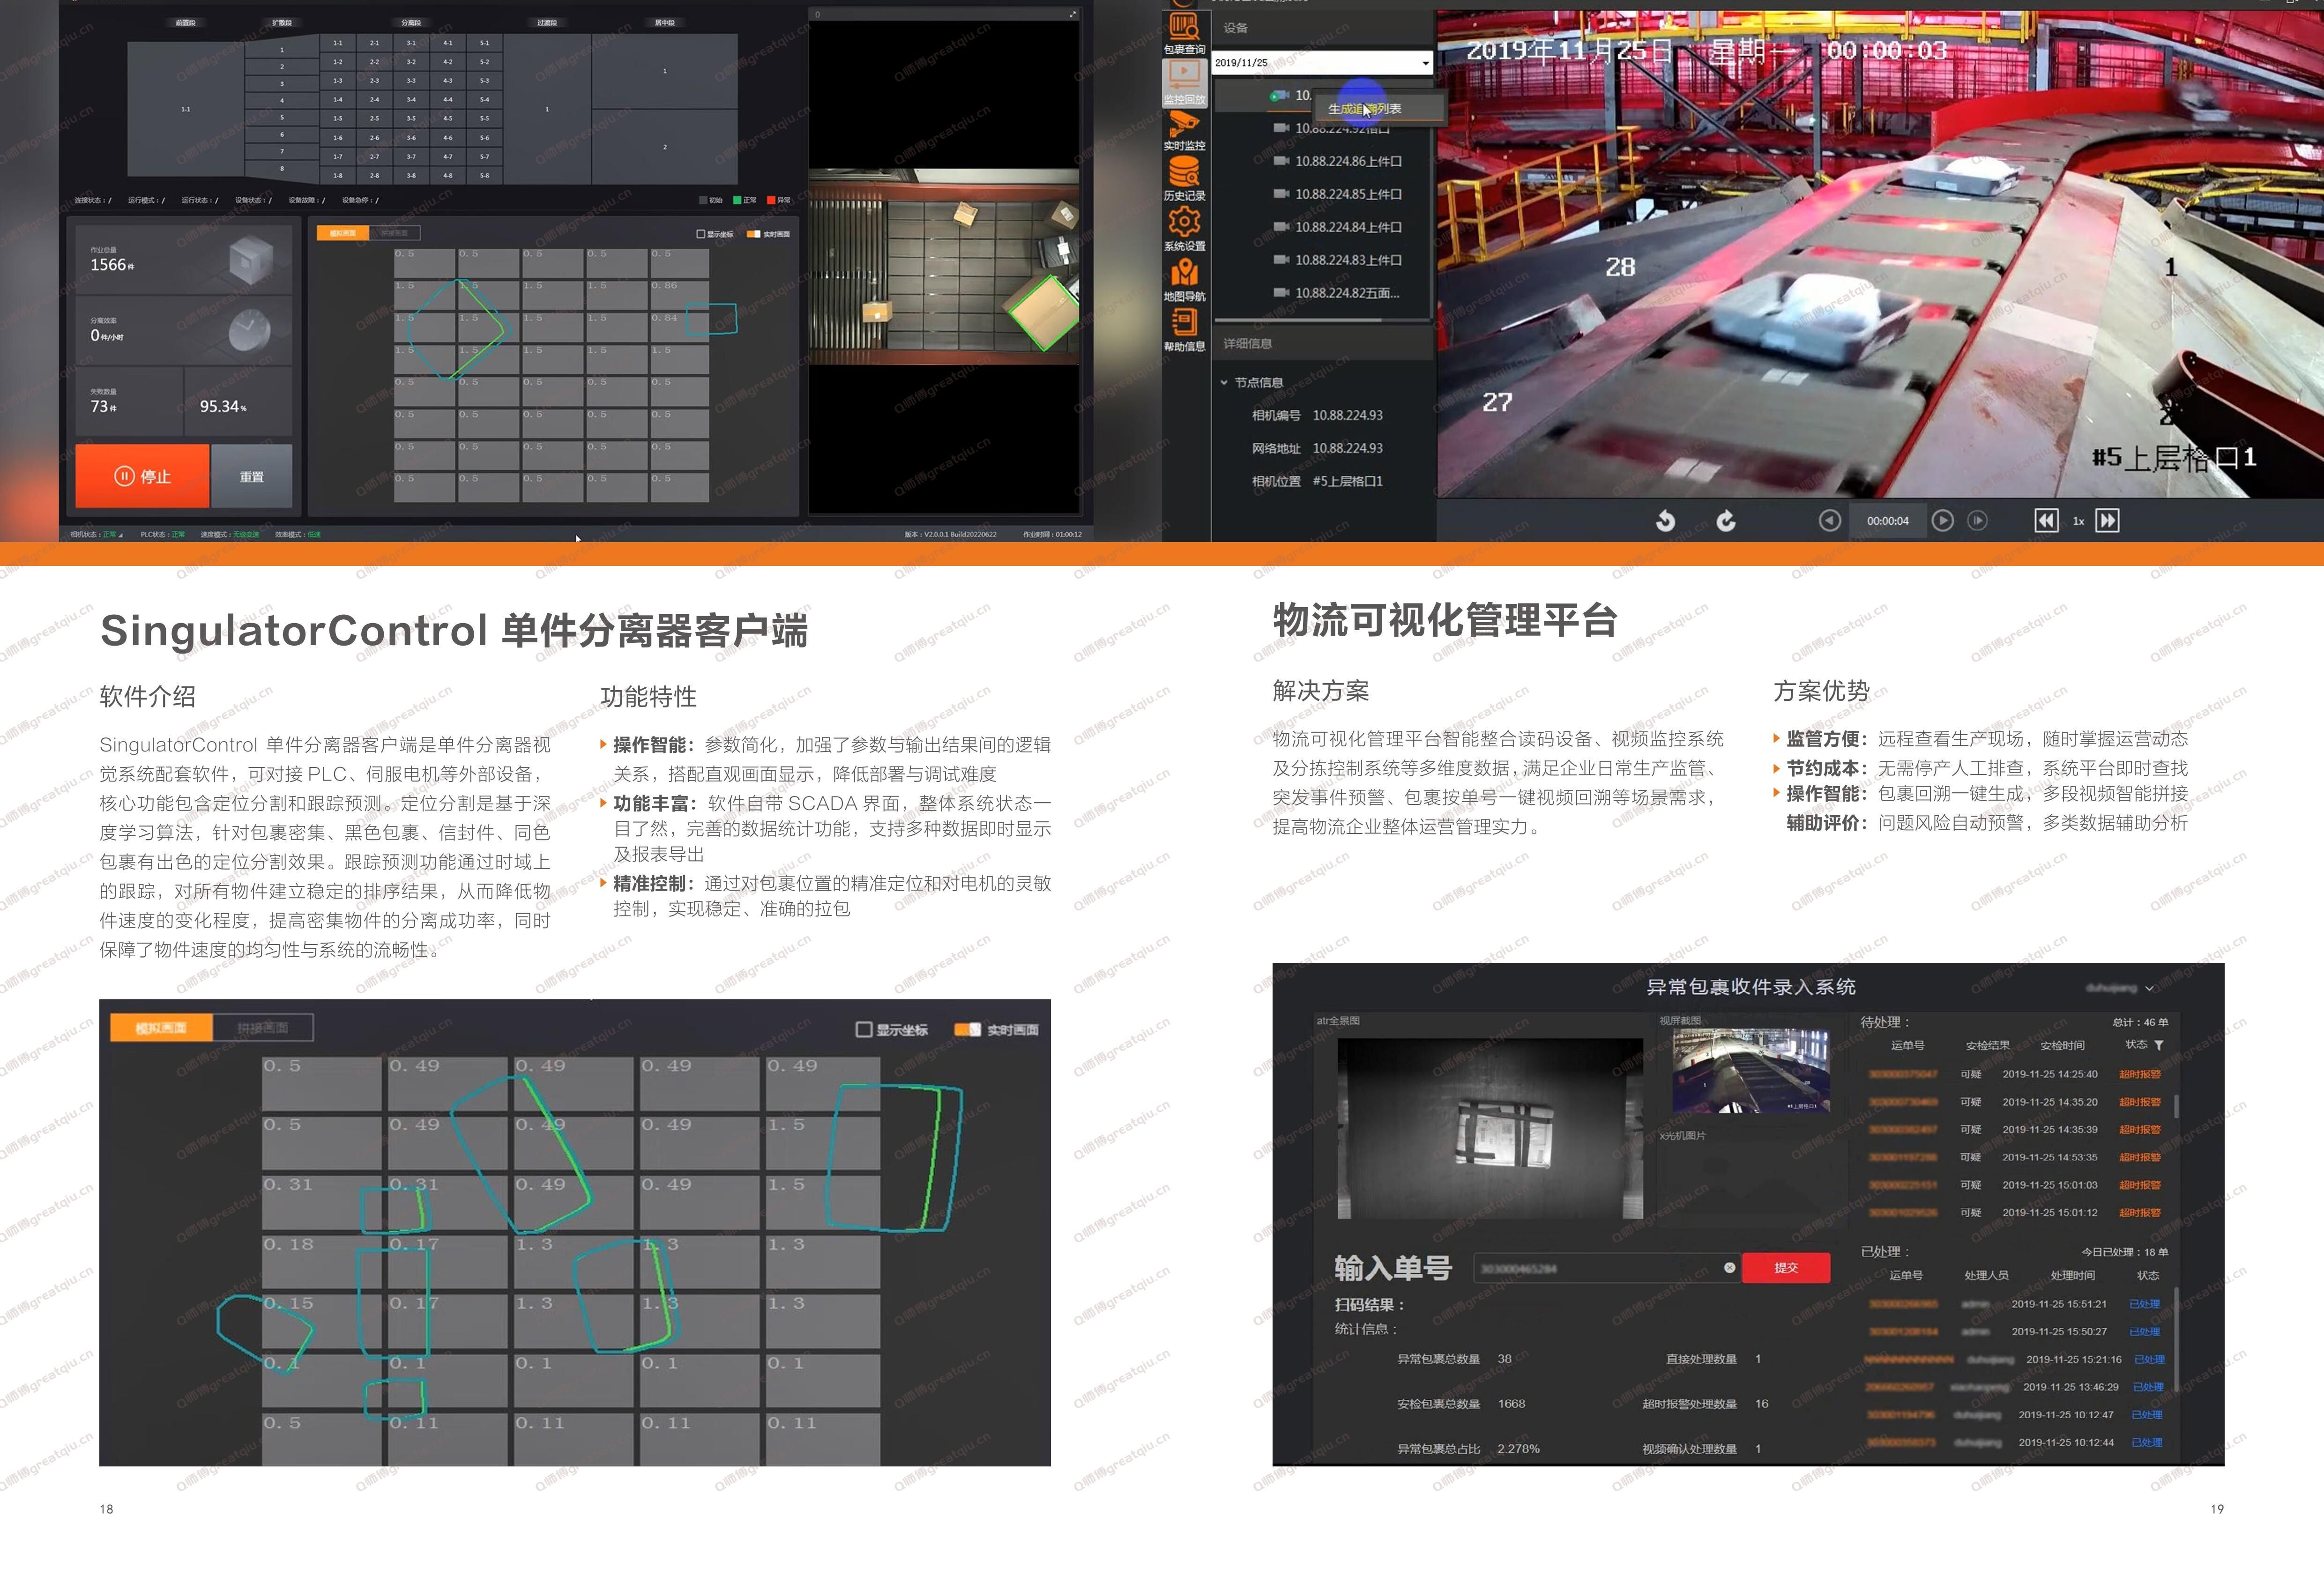2324x1577 pixels.
Task: Clear the 输入单号 field with the X icon
Action: coord(1729,1268)
